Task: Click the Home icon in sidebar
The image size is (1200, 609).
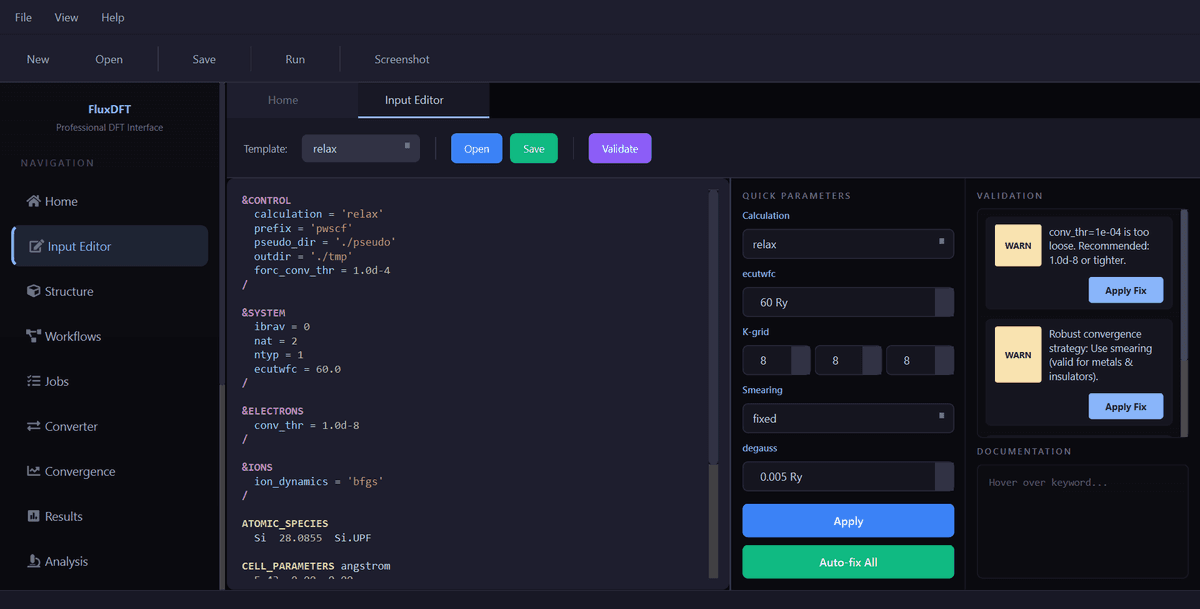Action: [x=34, y=201]
